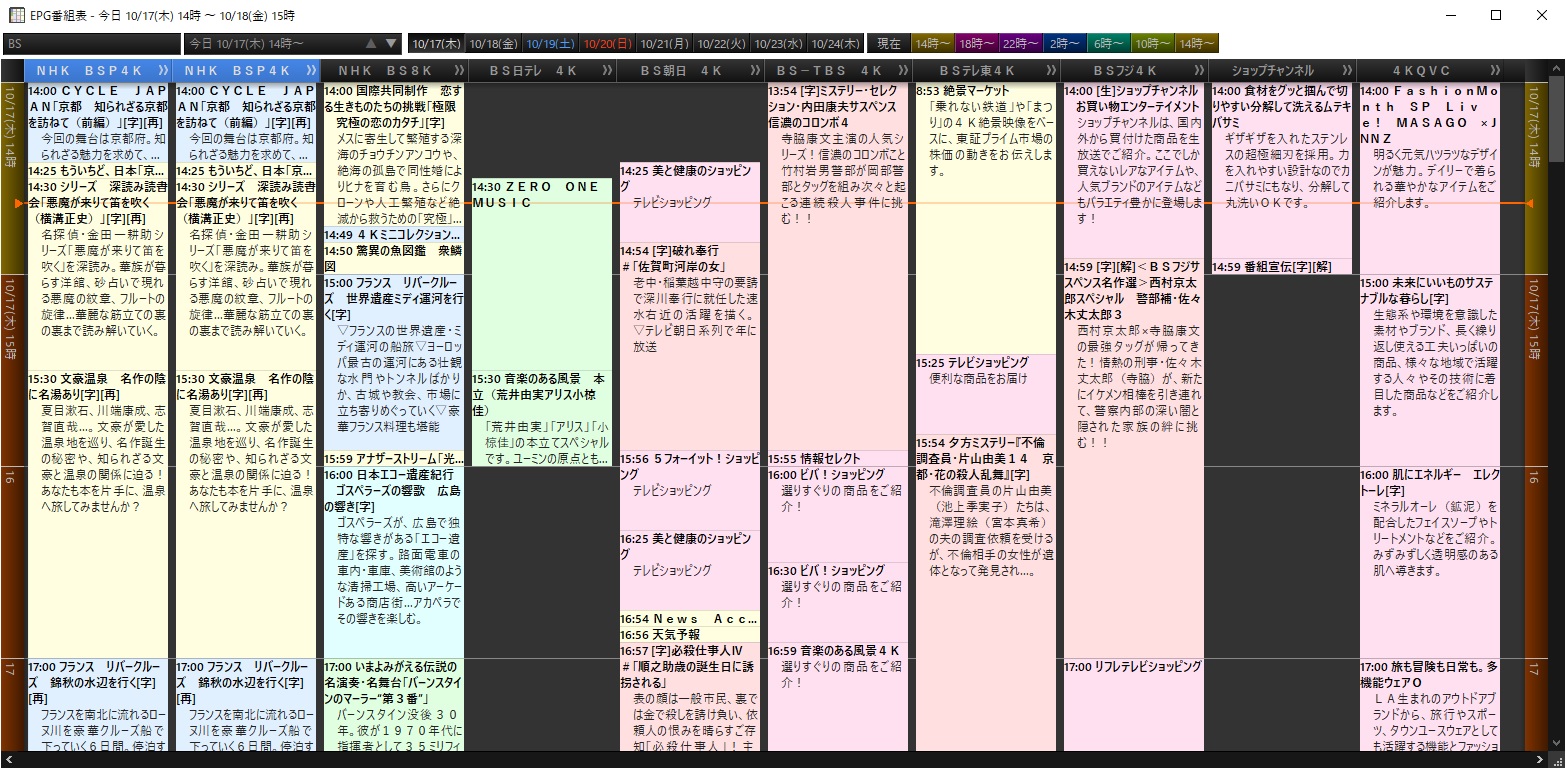Jump to the 18時〜 time button
Image resolution: width=1566 pixels, height=769 pixels.
(x=977, y=44)
